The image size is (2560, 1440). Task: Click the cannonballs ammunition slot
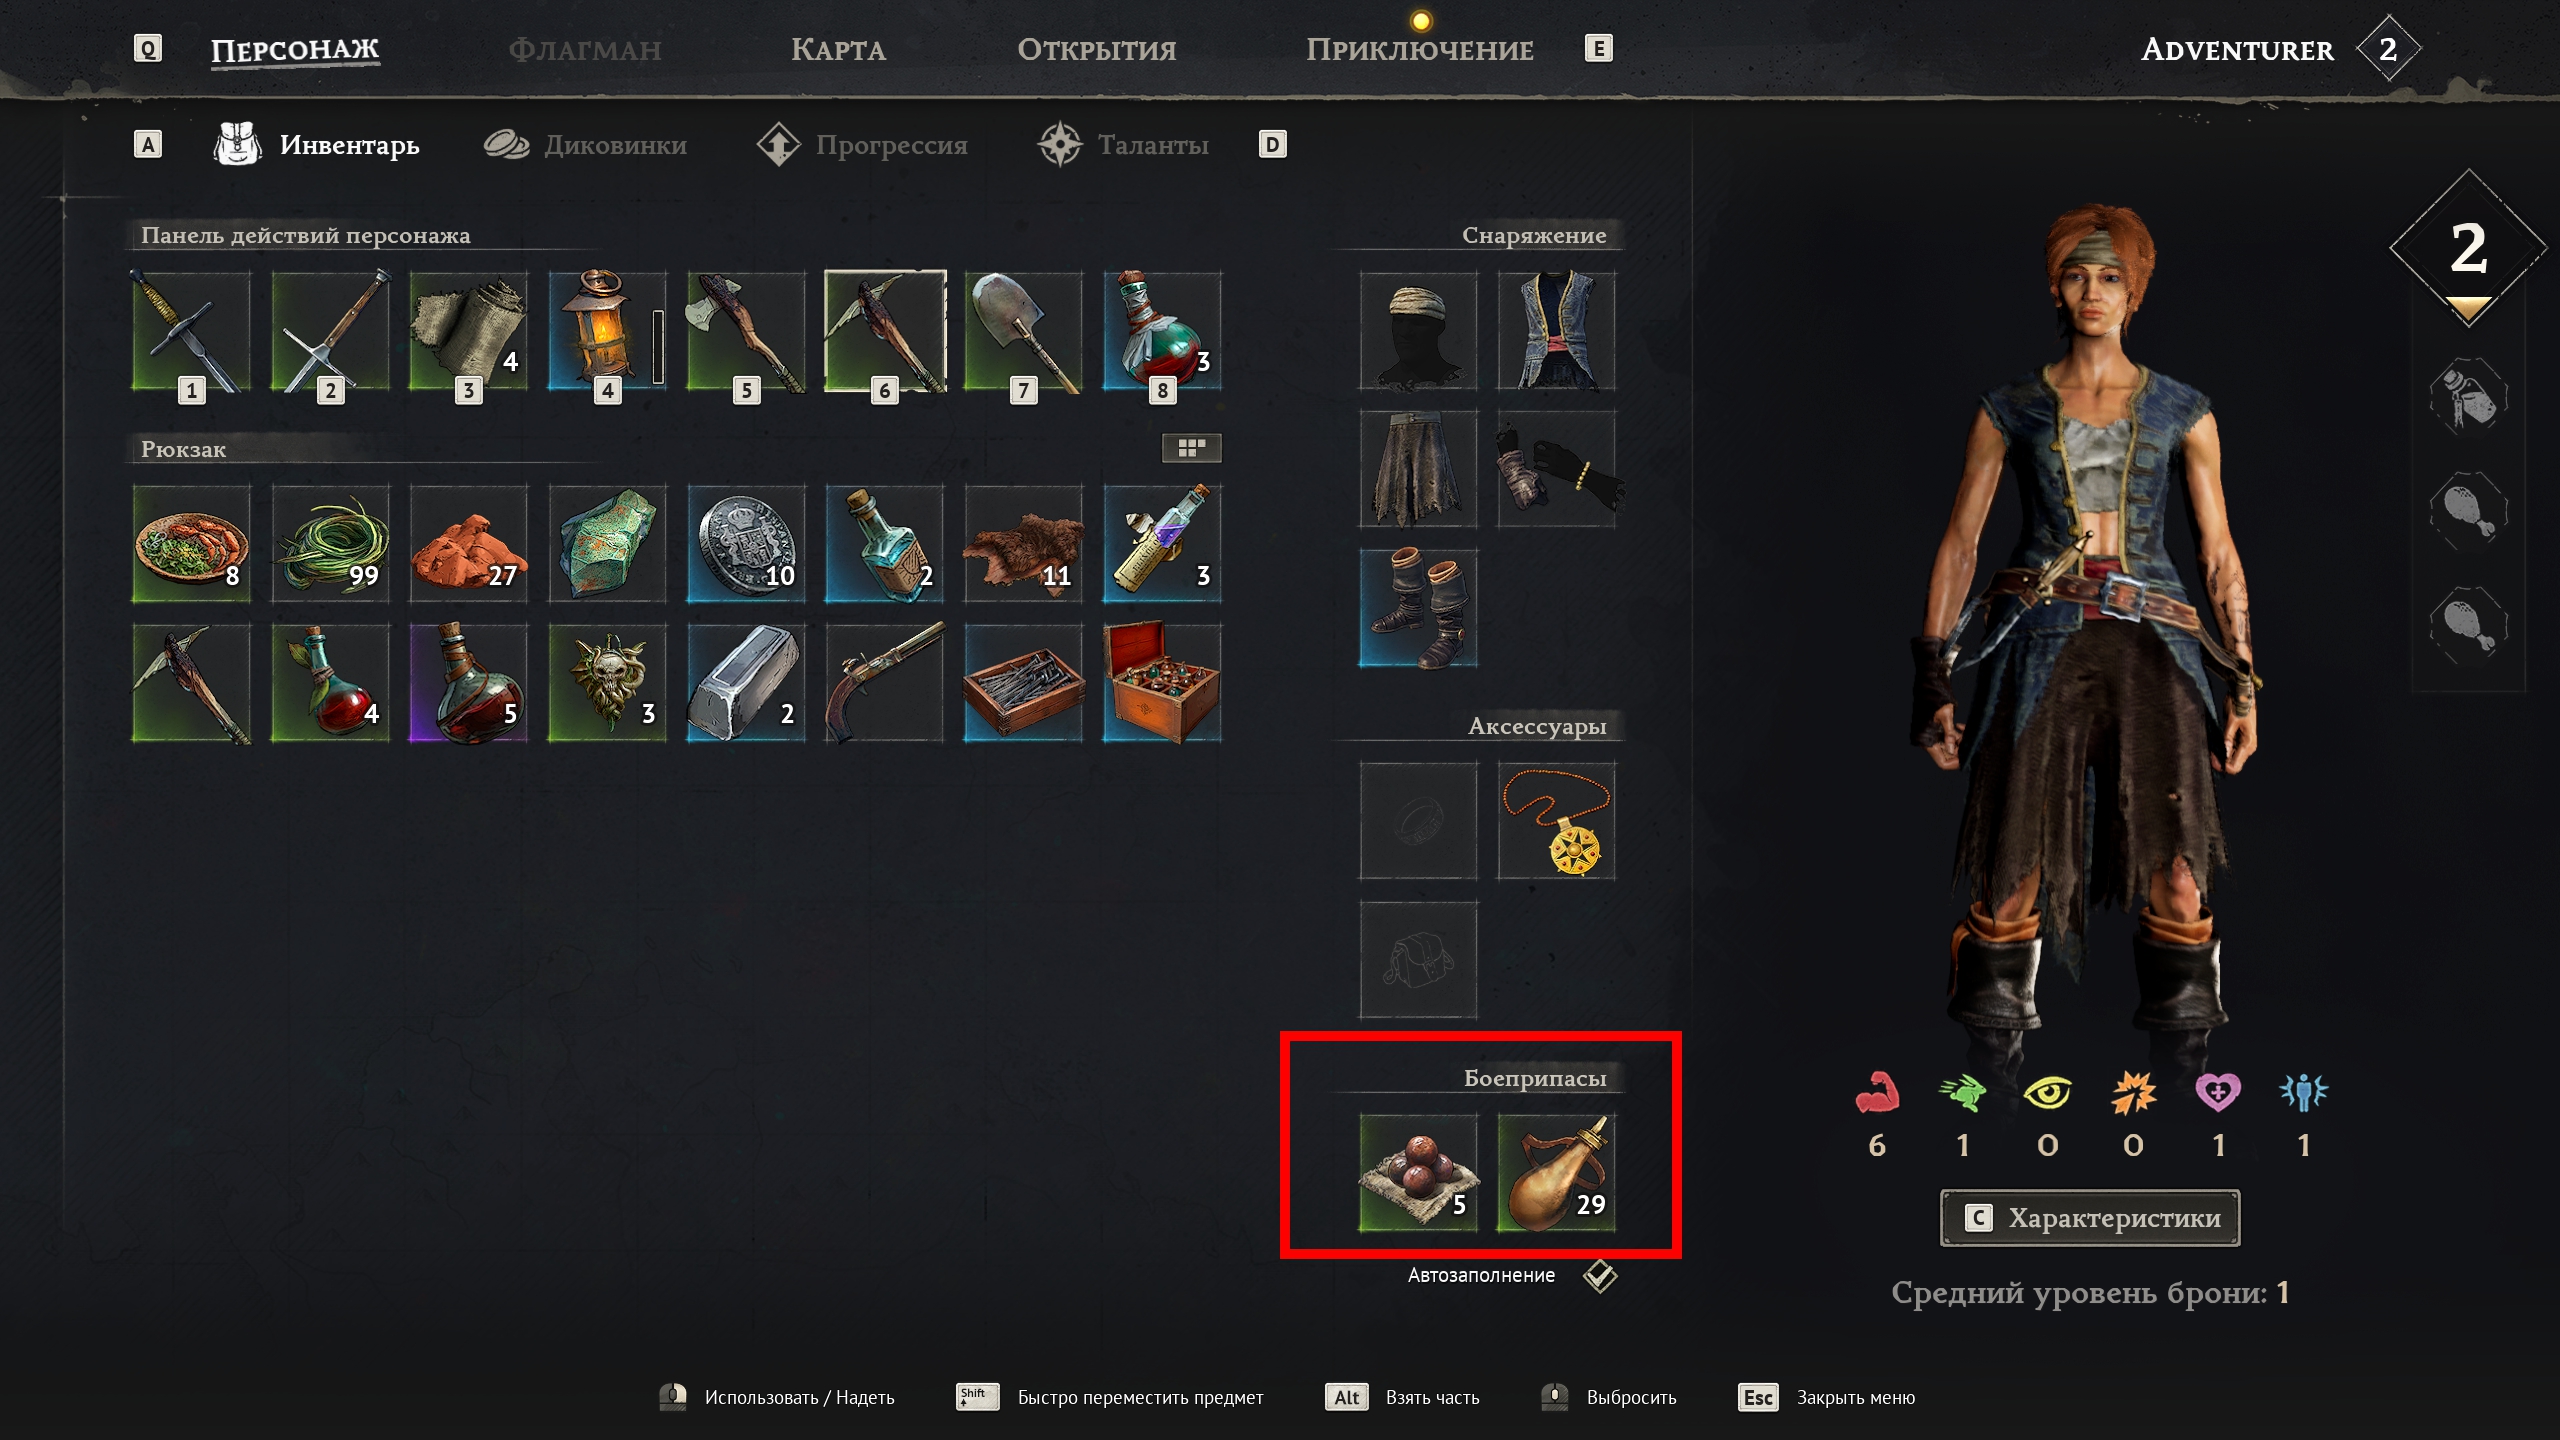(x=1418, y=1173)
